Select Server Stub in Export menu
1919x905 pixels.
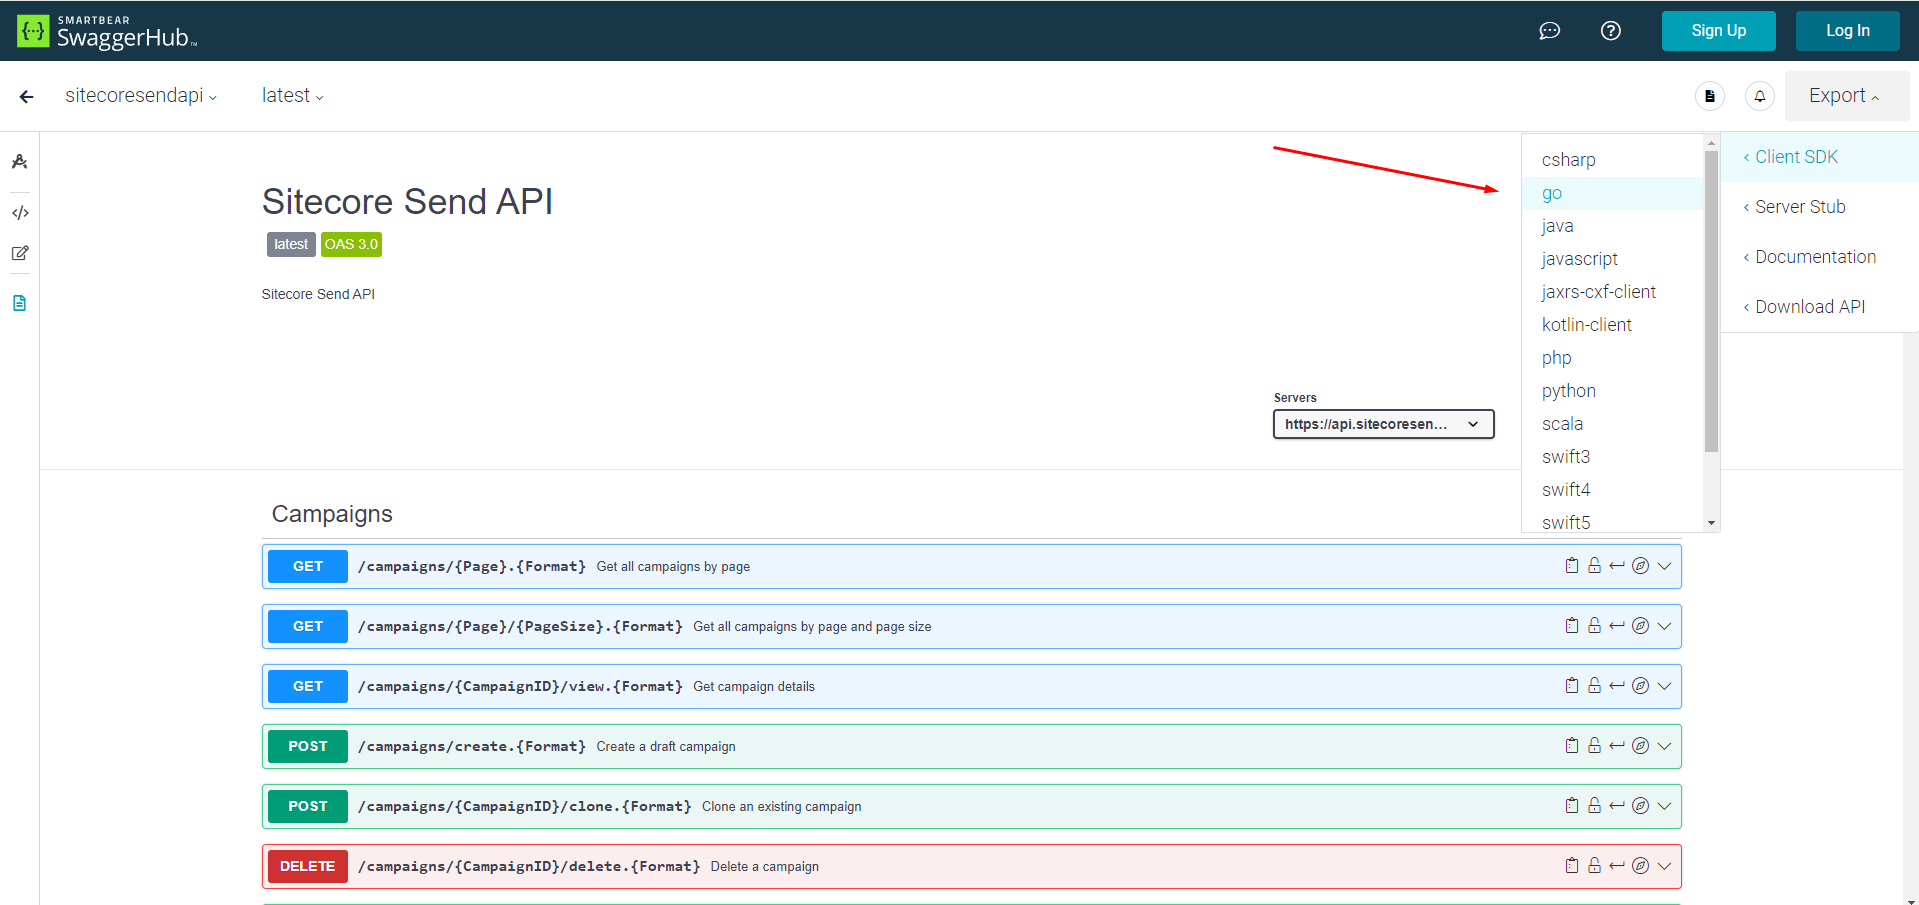tap(1819, 207)
